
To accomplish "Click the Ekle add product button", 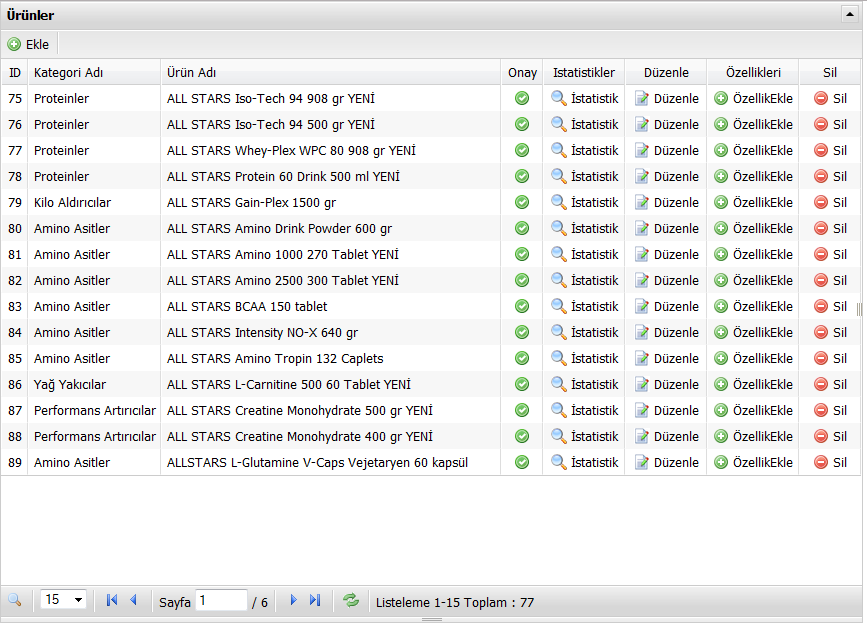I will pos(28,44).
